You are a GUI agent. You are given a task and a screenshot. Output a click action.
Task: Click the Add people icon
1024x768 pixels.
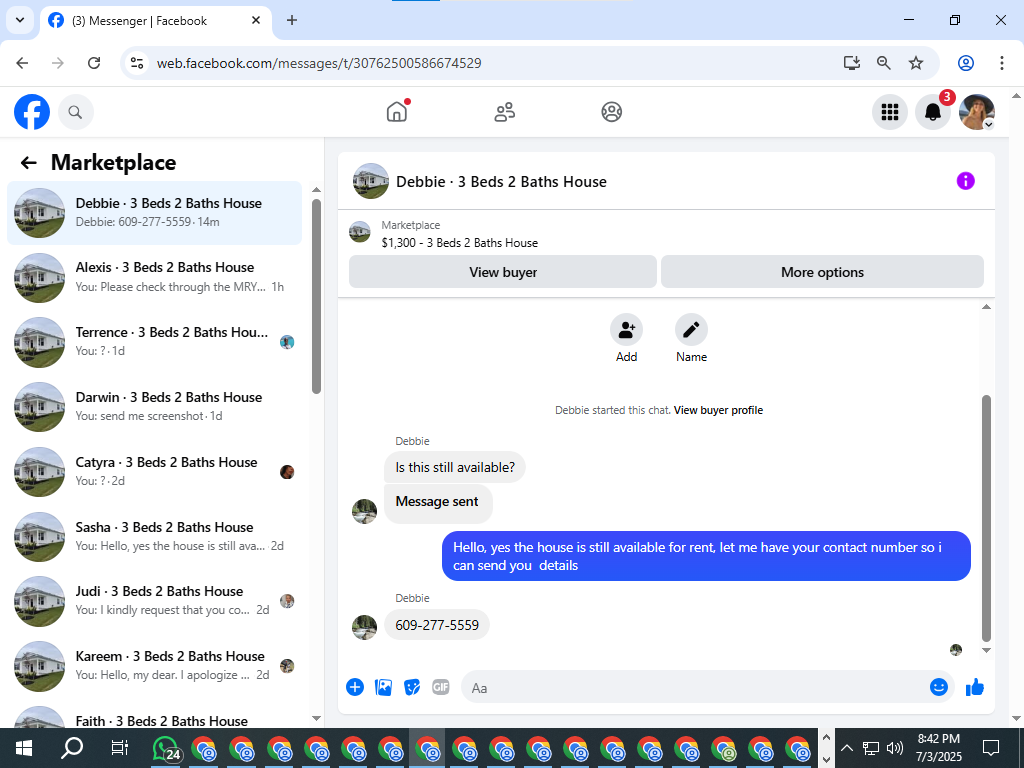(626, 330)
